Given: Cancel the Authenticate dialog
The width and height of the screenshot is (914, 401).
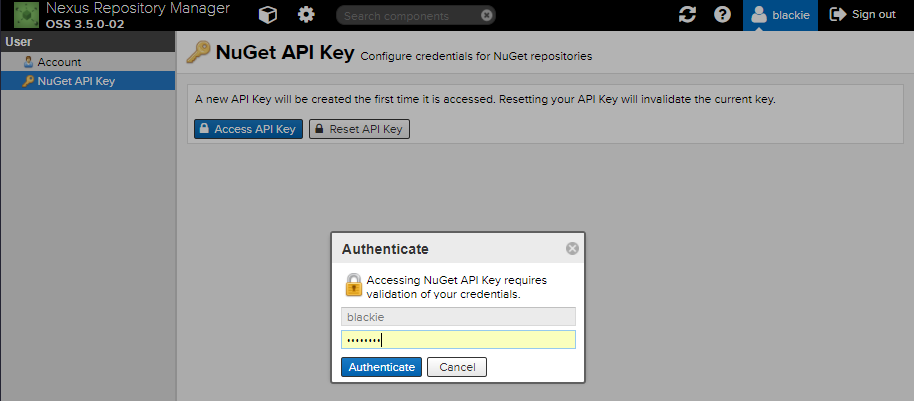Looking at the screenshot, I should tap(457, 367).
